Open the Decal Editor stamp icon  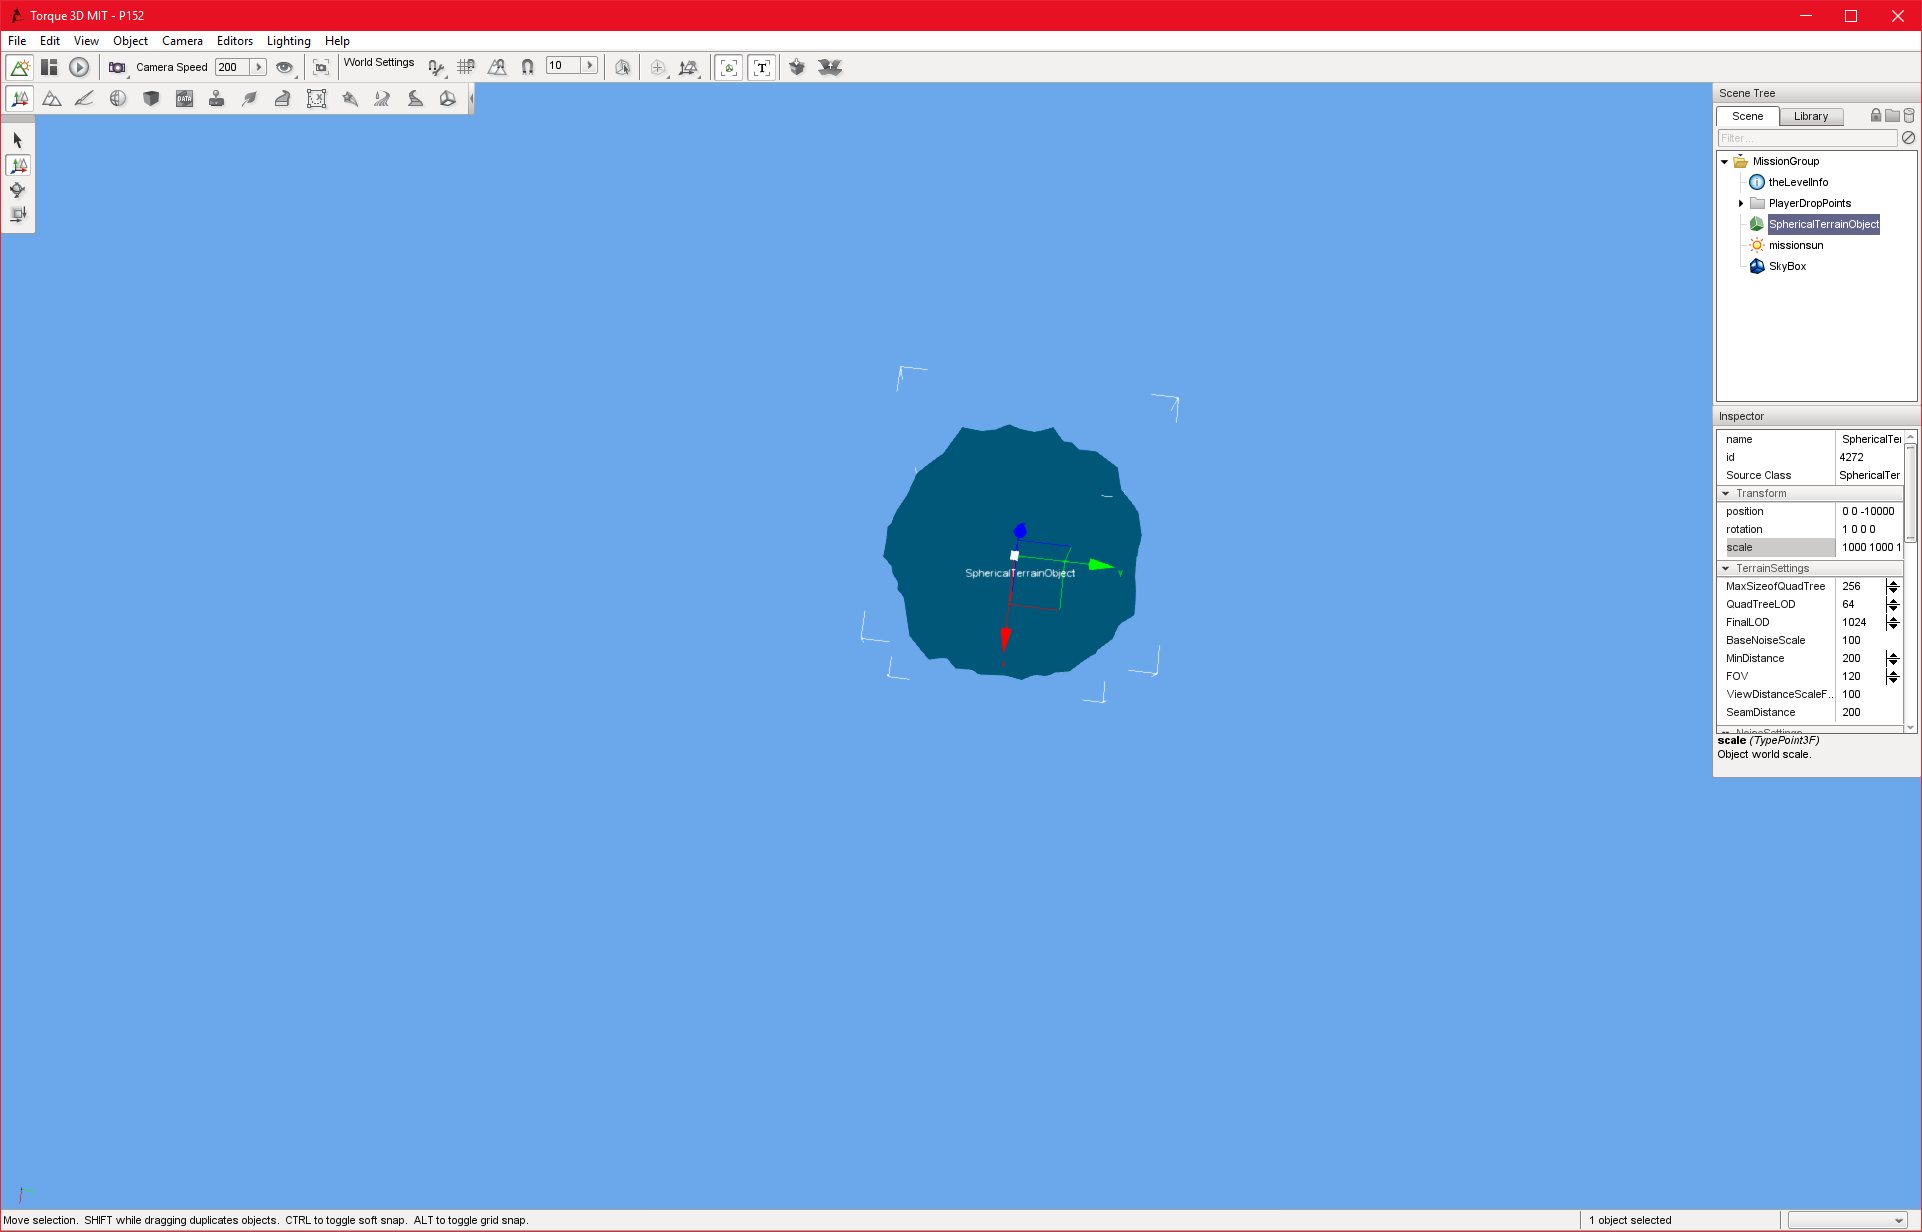(x=217, y=98)
